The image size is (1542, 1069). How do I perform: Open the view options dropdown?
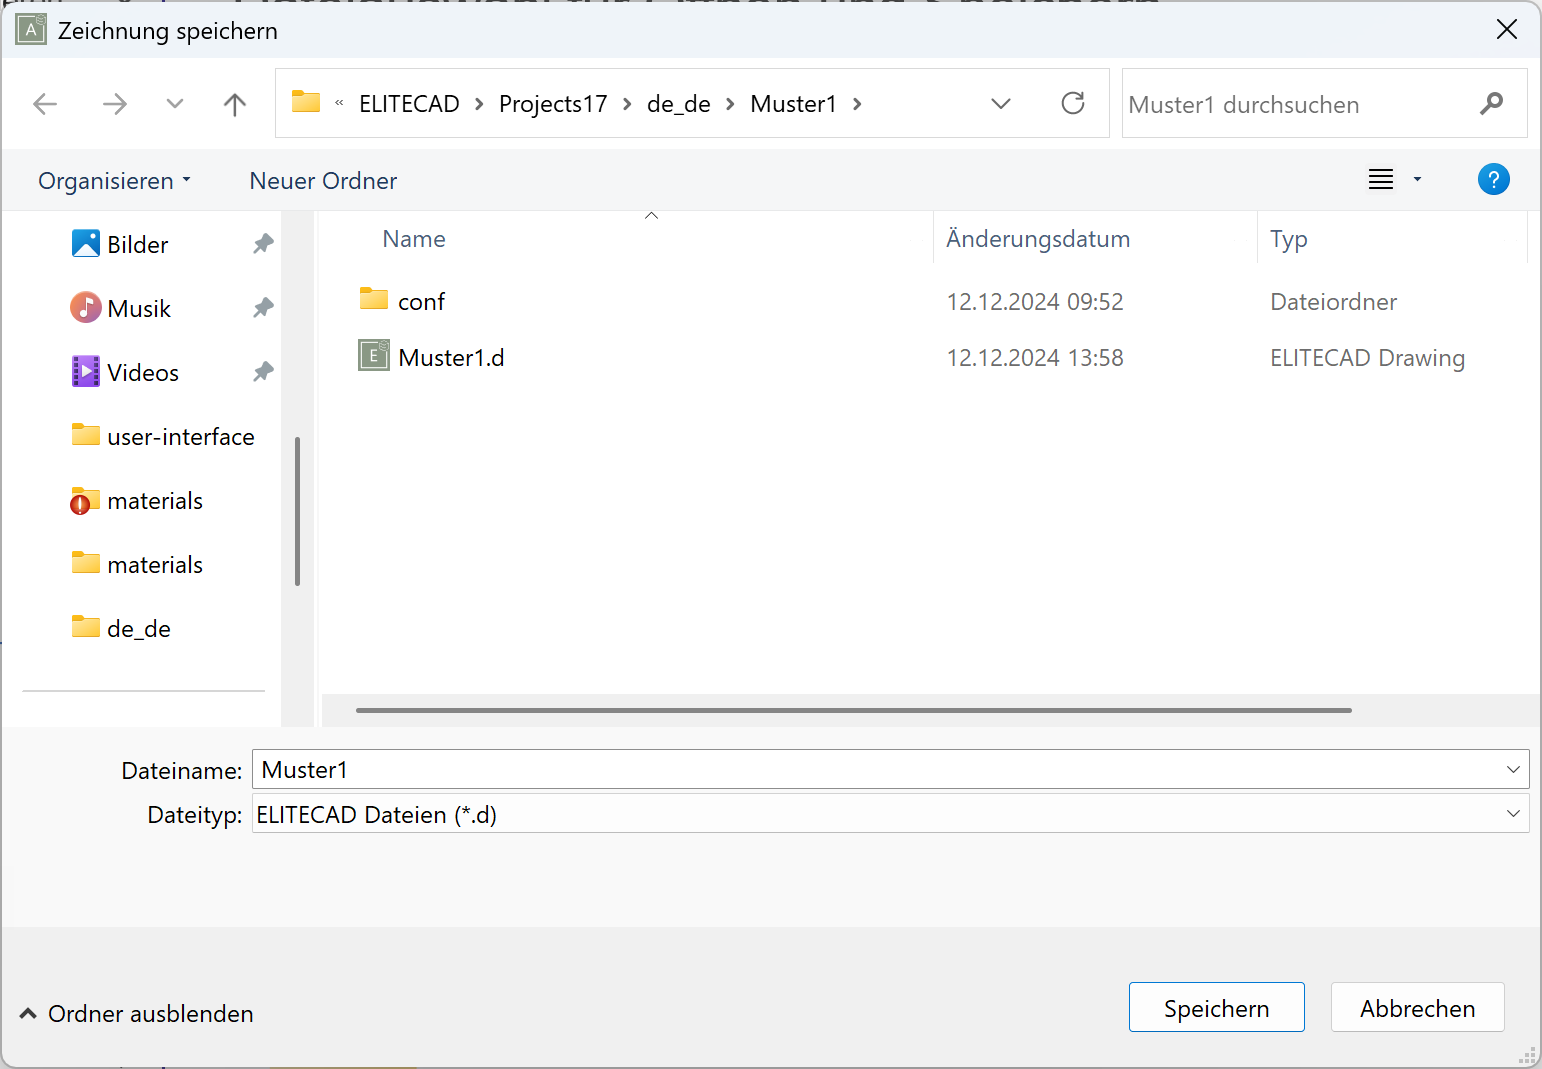point(1416,180)
